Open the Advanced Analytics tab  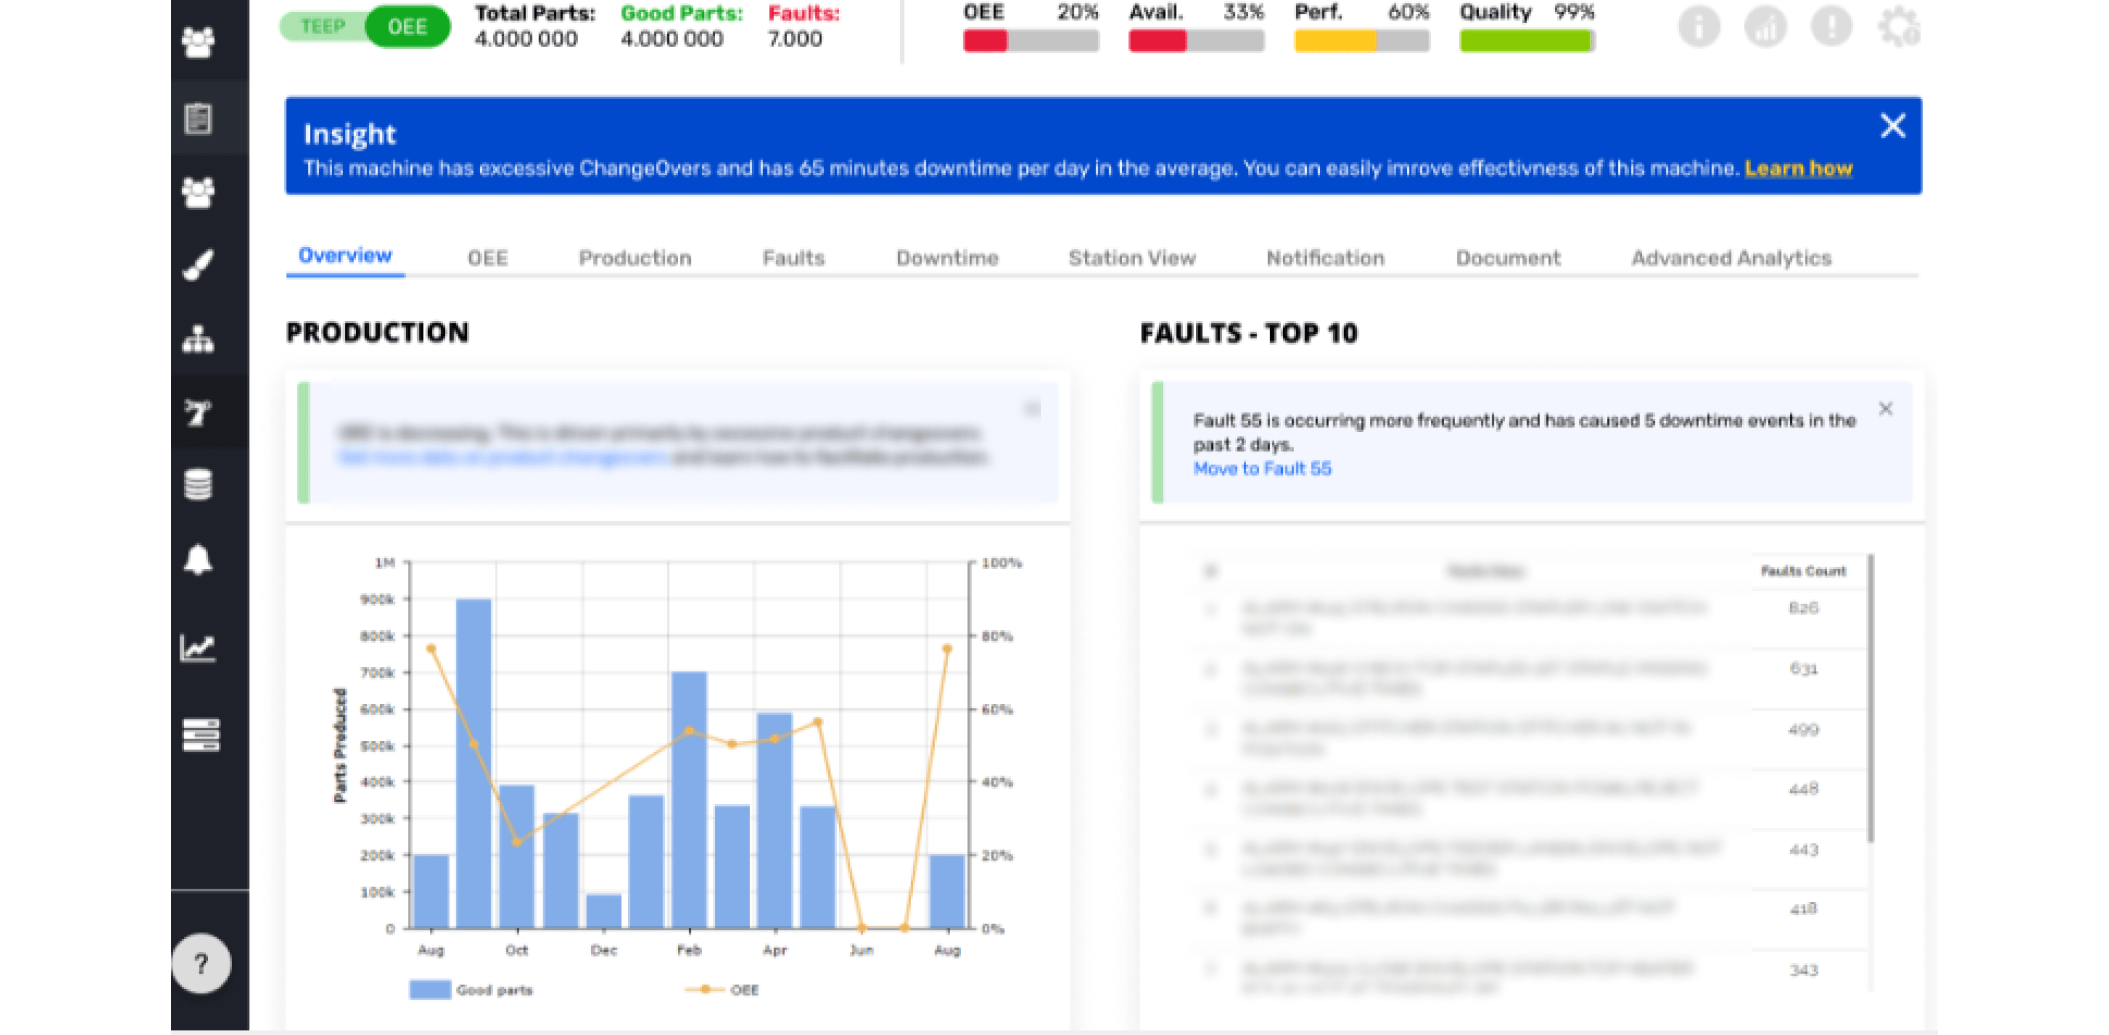(x=1732, y=257)
